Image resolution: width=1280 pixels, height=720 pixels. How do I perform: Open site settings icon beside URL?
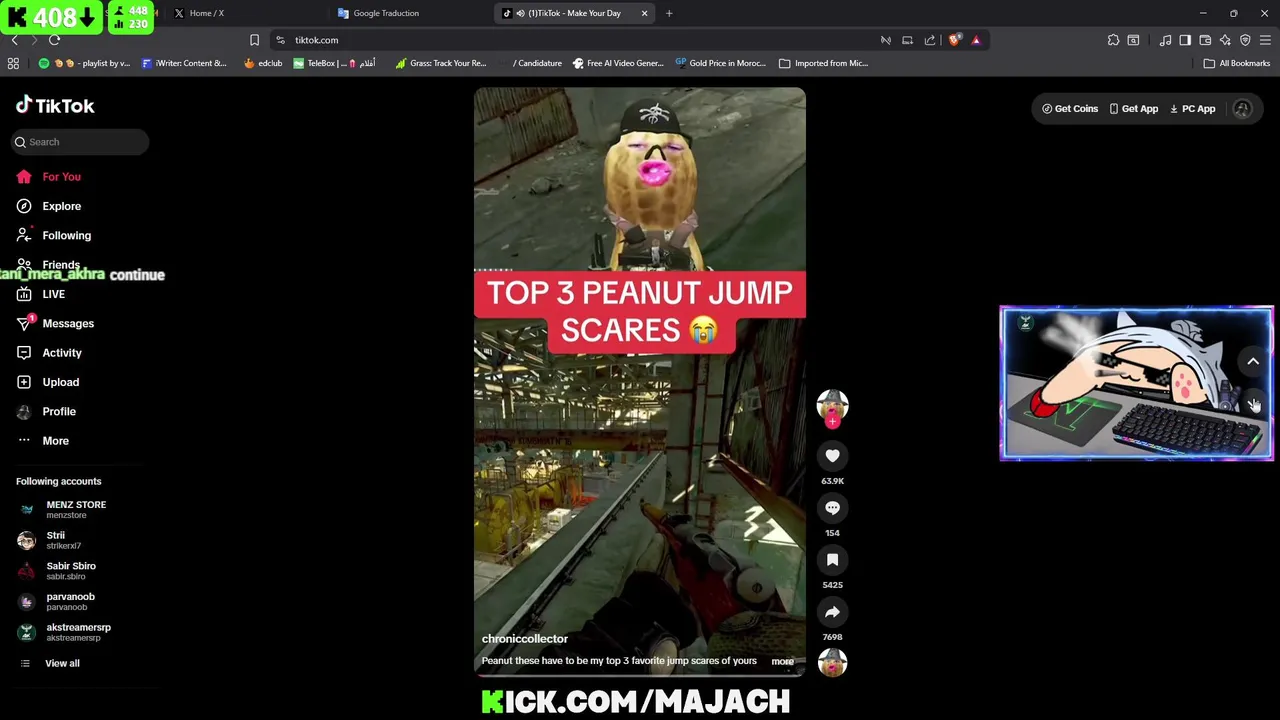pos(280,40)
